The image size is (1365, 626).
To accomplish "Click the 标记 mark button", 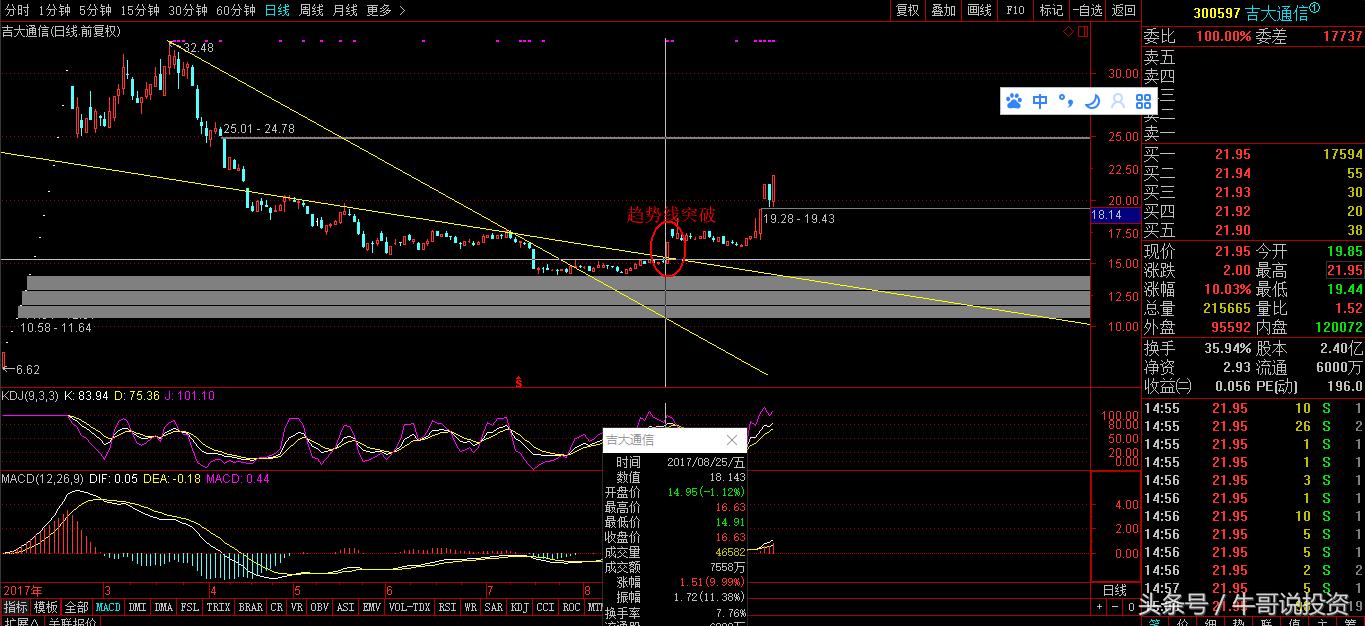I will (x=1051, y=10).
